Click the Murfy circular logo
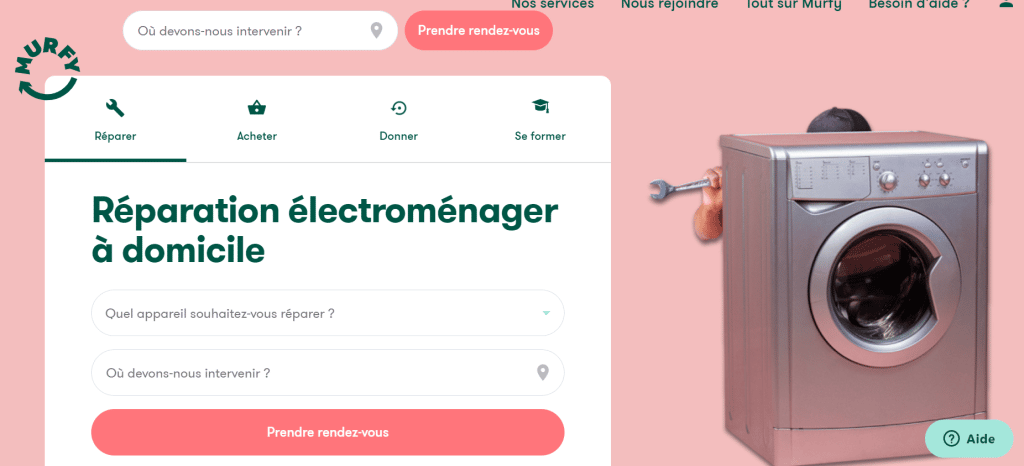The image size is (1024, 466). click(47, 71)
